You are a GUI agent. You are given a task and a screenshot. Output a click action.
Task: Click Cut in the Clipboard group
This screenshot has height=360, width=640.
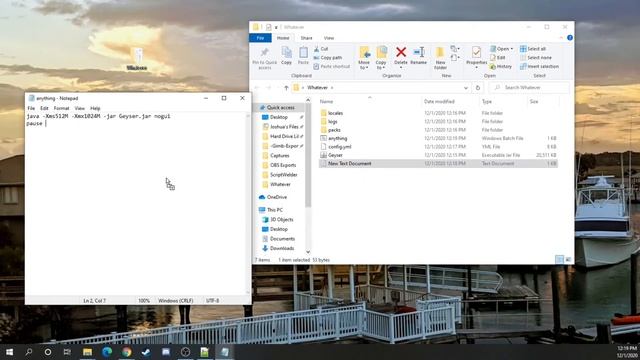(321, 49)
